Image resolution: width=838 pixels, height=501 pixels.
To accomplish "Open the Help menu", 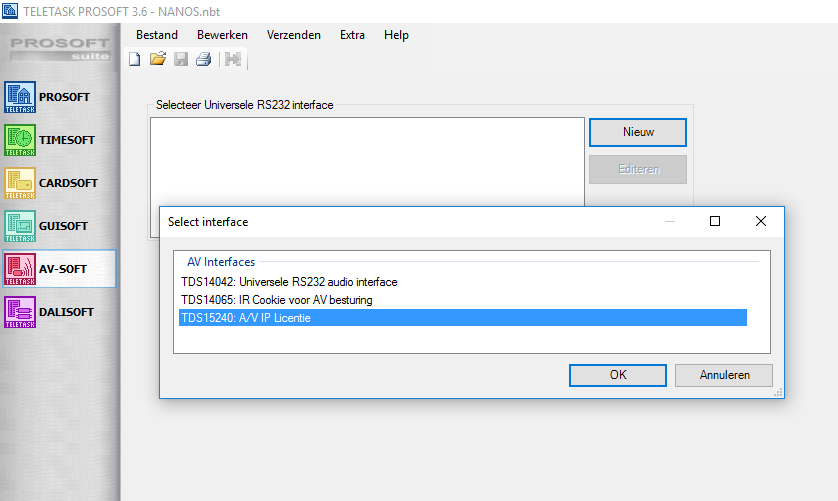I will point(396,35).
